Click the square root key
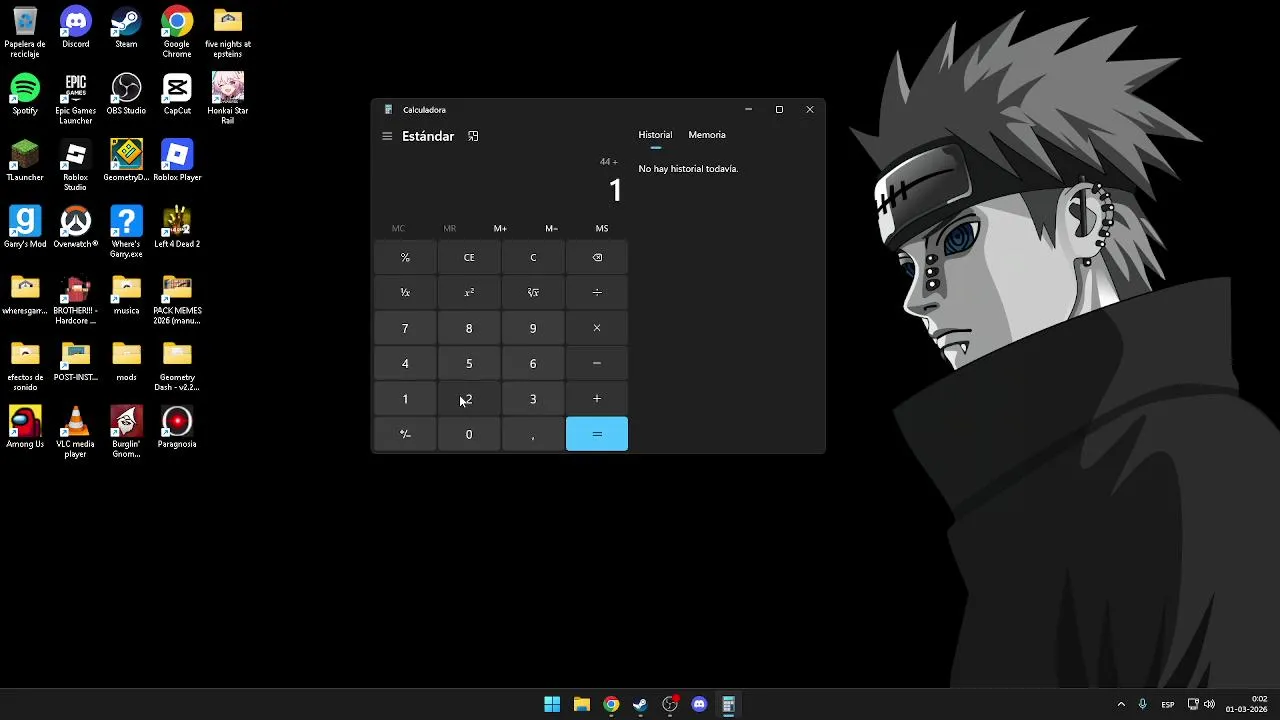Screen dimensions: 1280x720 click(533, 292)
